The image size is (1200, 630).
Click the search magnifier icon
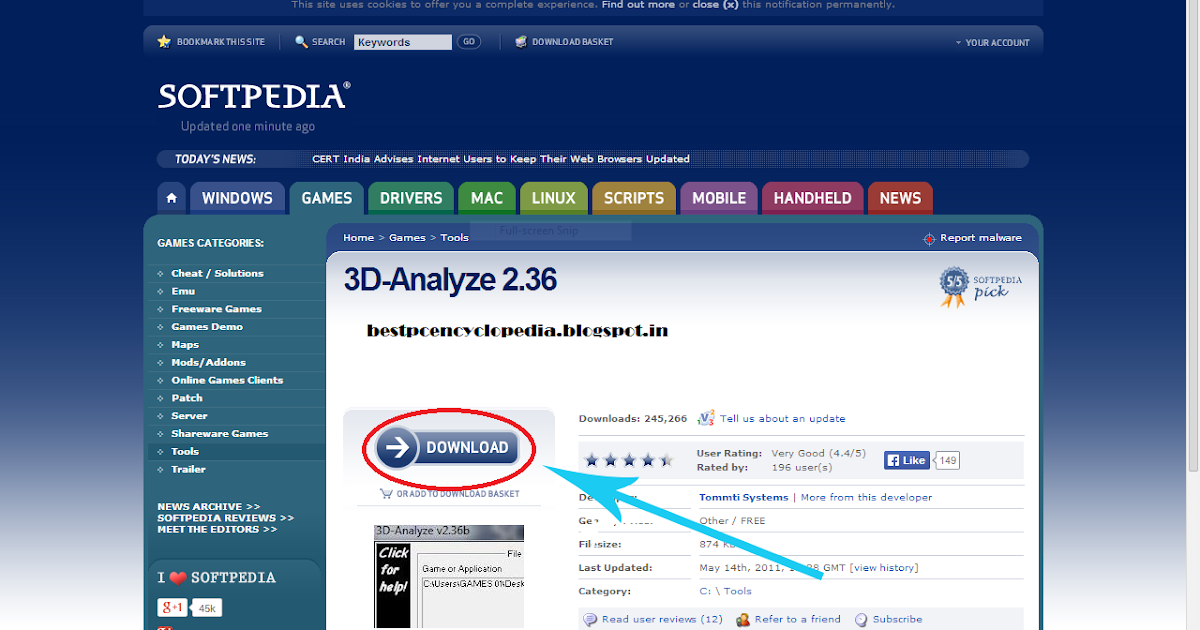pos(301,42)
